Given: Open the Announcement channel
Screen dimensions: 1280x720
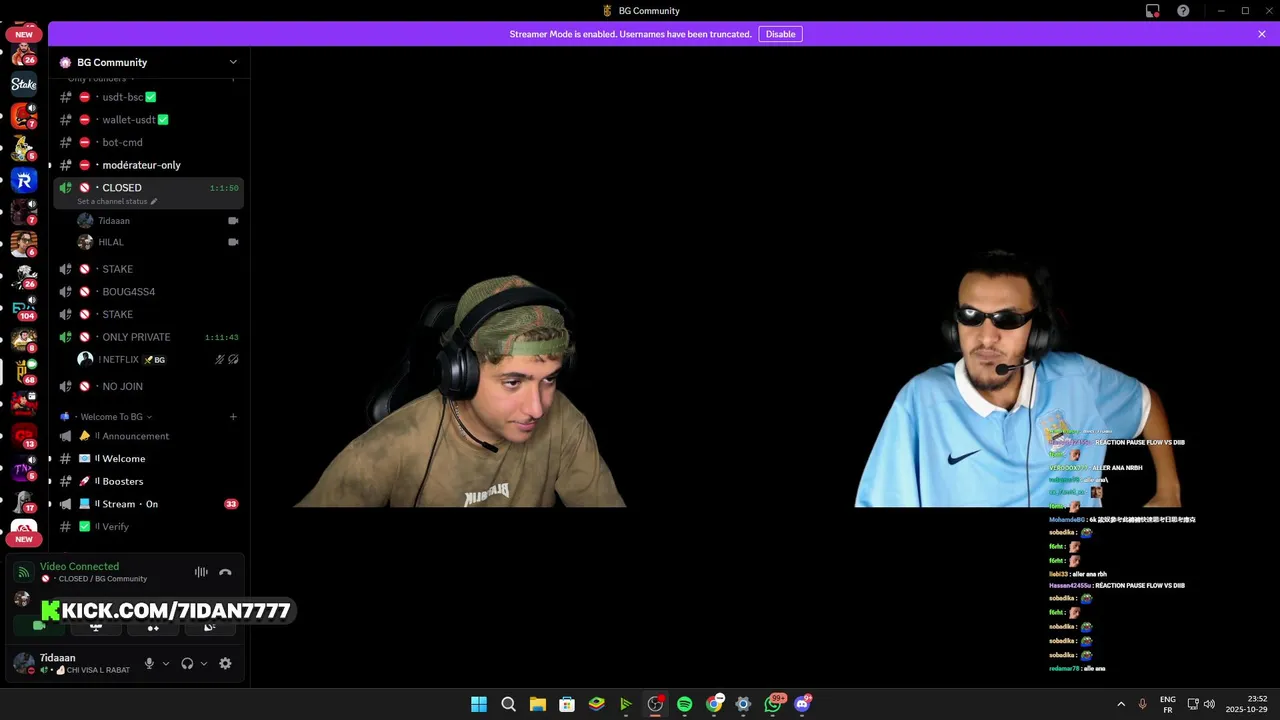Looking at the screenshot, I should click(148, 436).
